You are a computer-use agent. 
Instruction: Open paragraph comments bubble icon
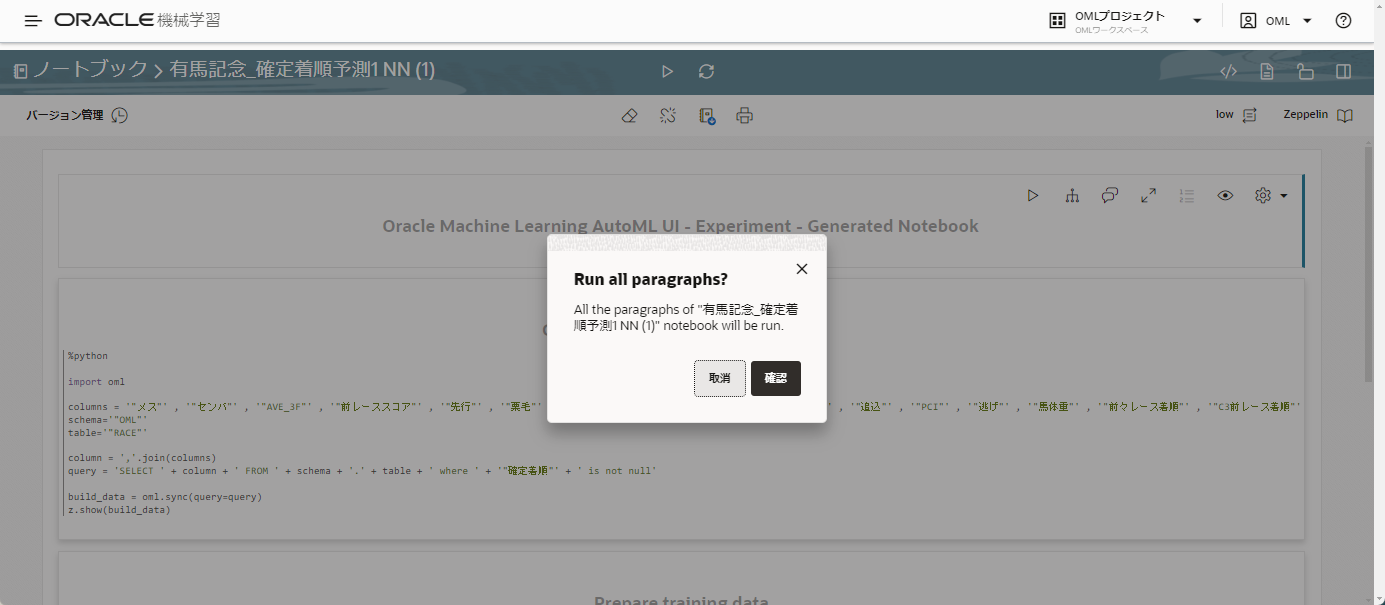coord(1110,196)
